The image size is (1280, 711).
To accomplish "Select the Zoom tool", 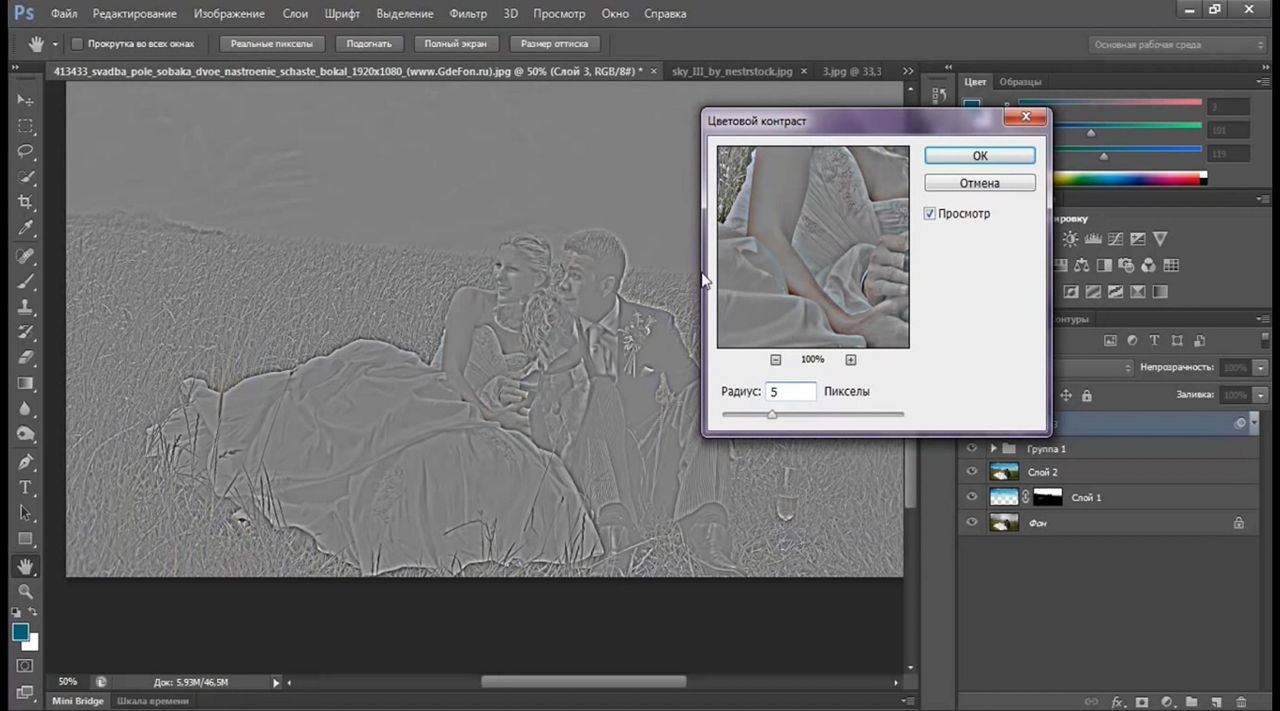I will tap(25, 592).
